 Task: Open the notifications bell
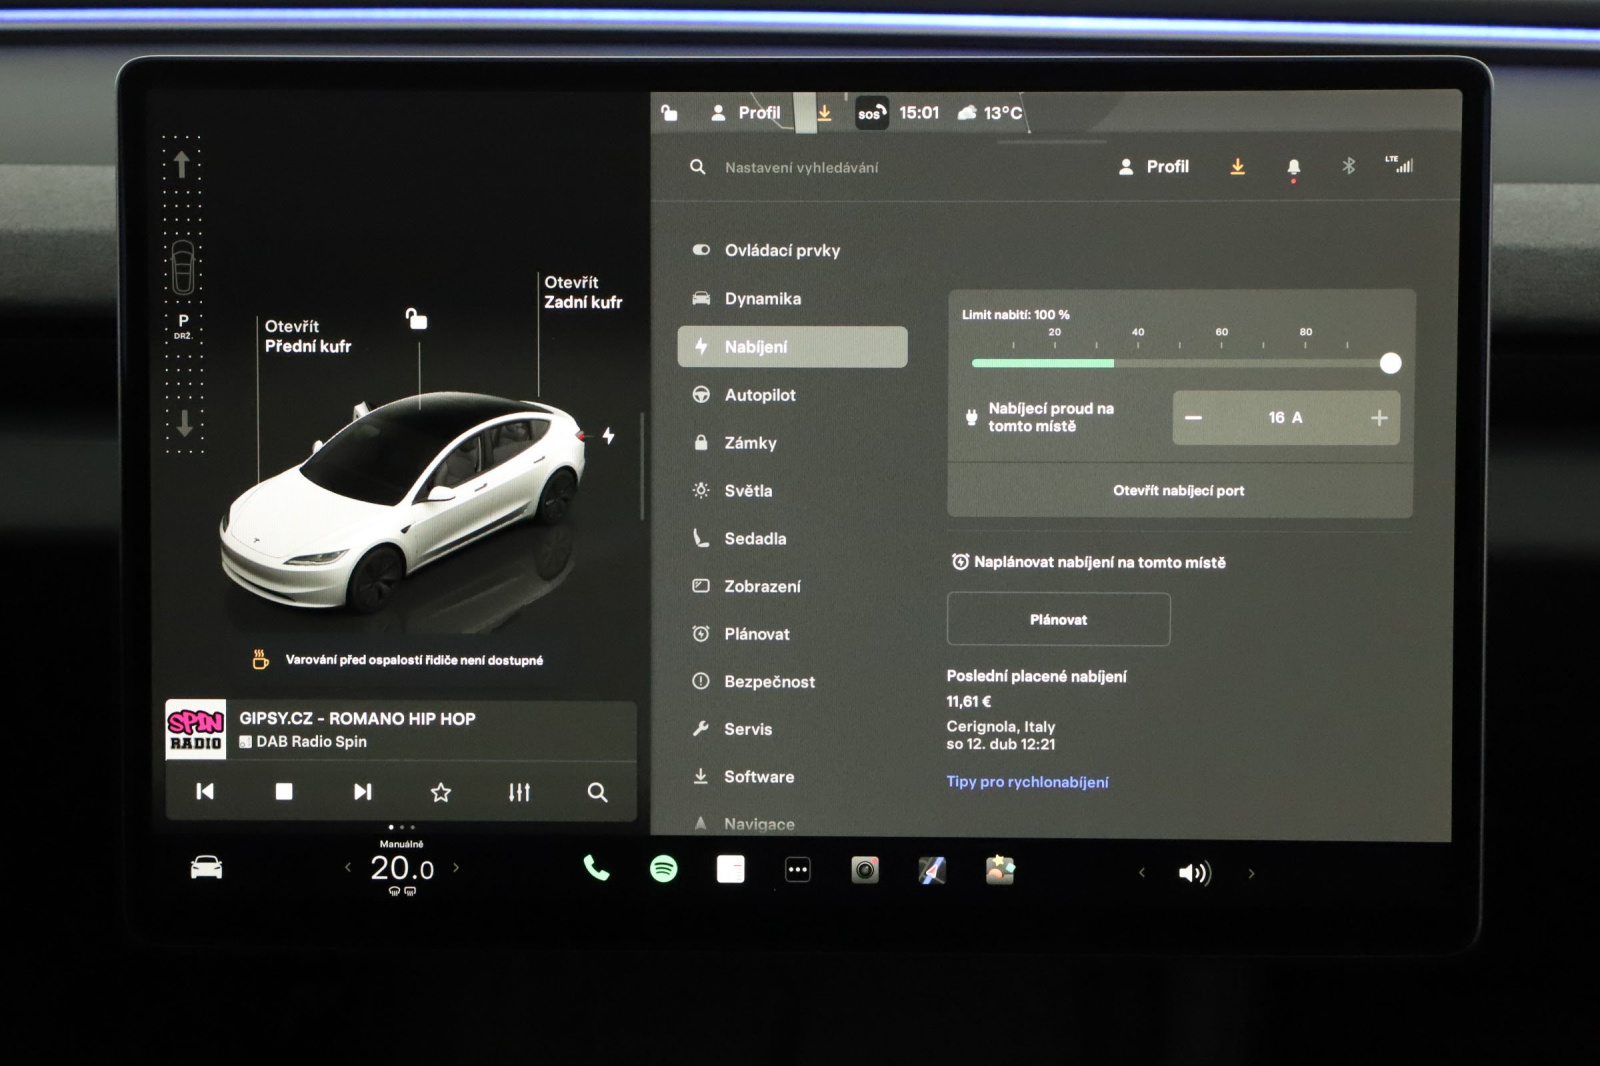pyautogui.click(x=1293, y=167)
